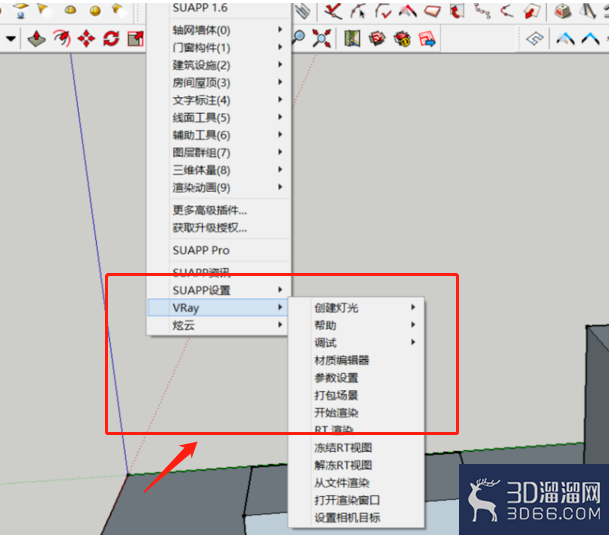Click the arc with cursor icon

point(358,11)
